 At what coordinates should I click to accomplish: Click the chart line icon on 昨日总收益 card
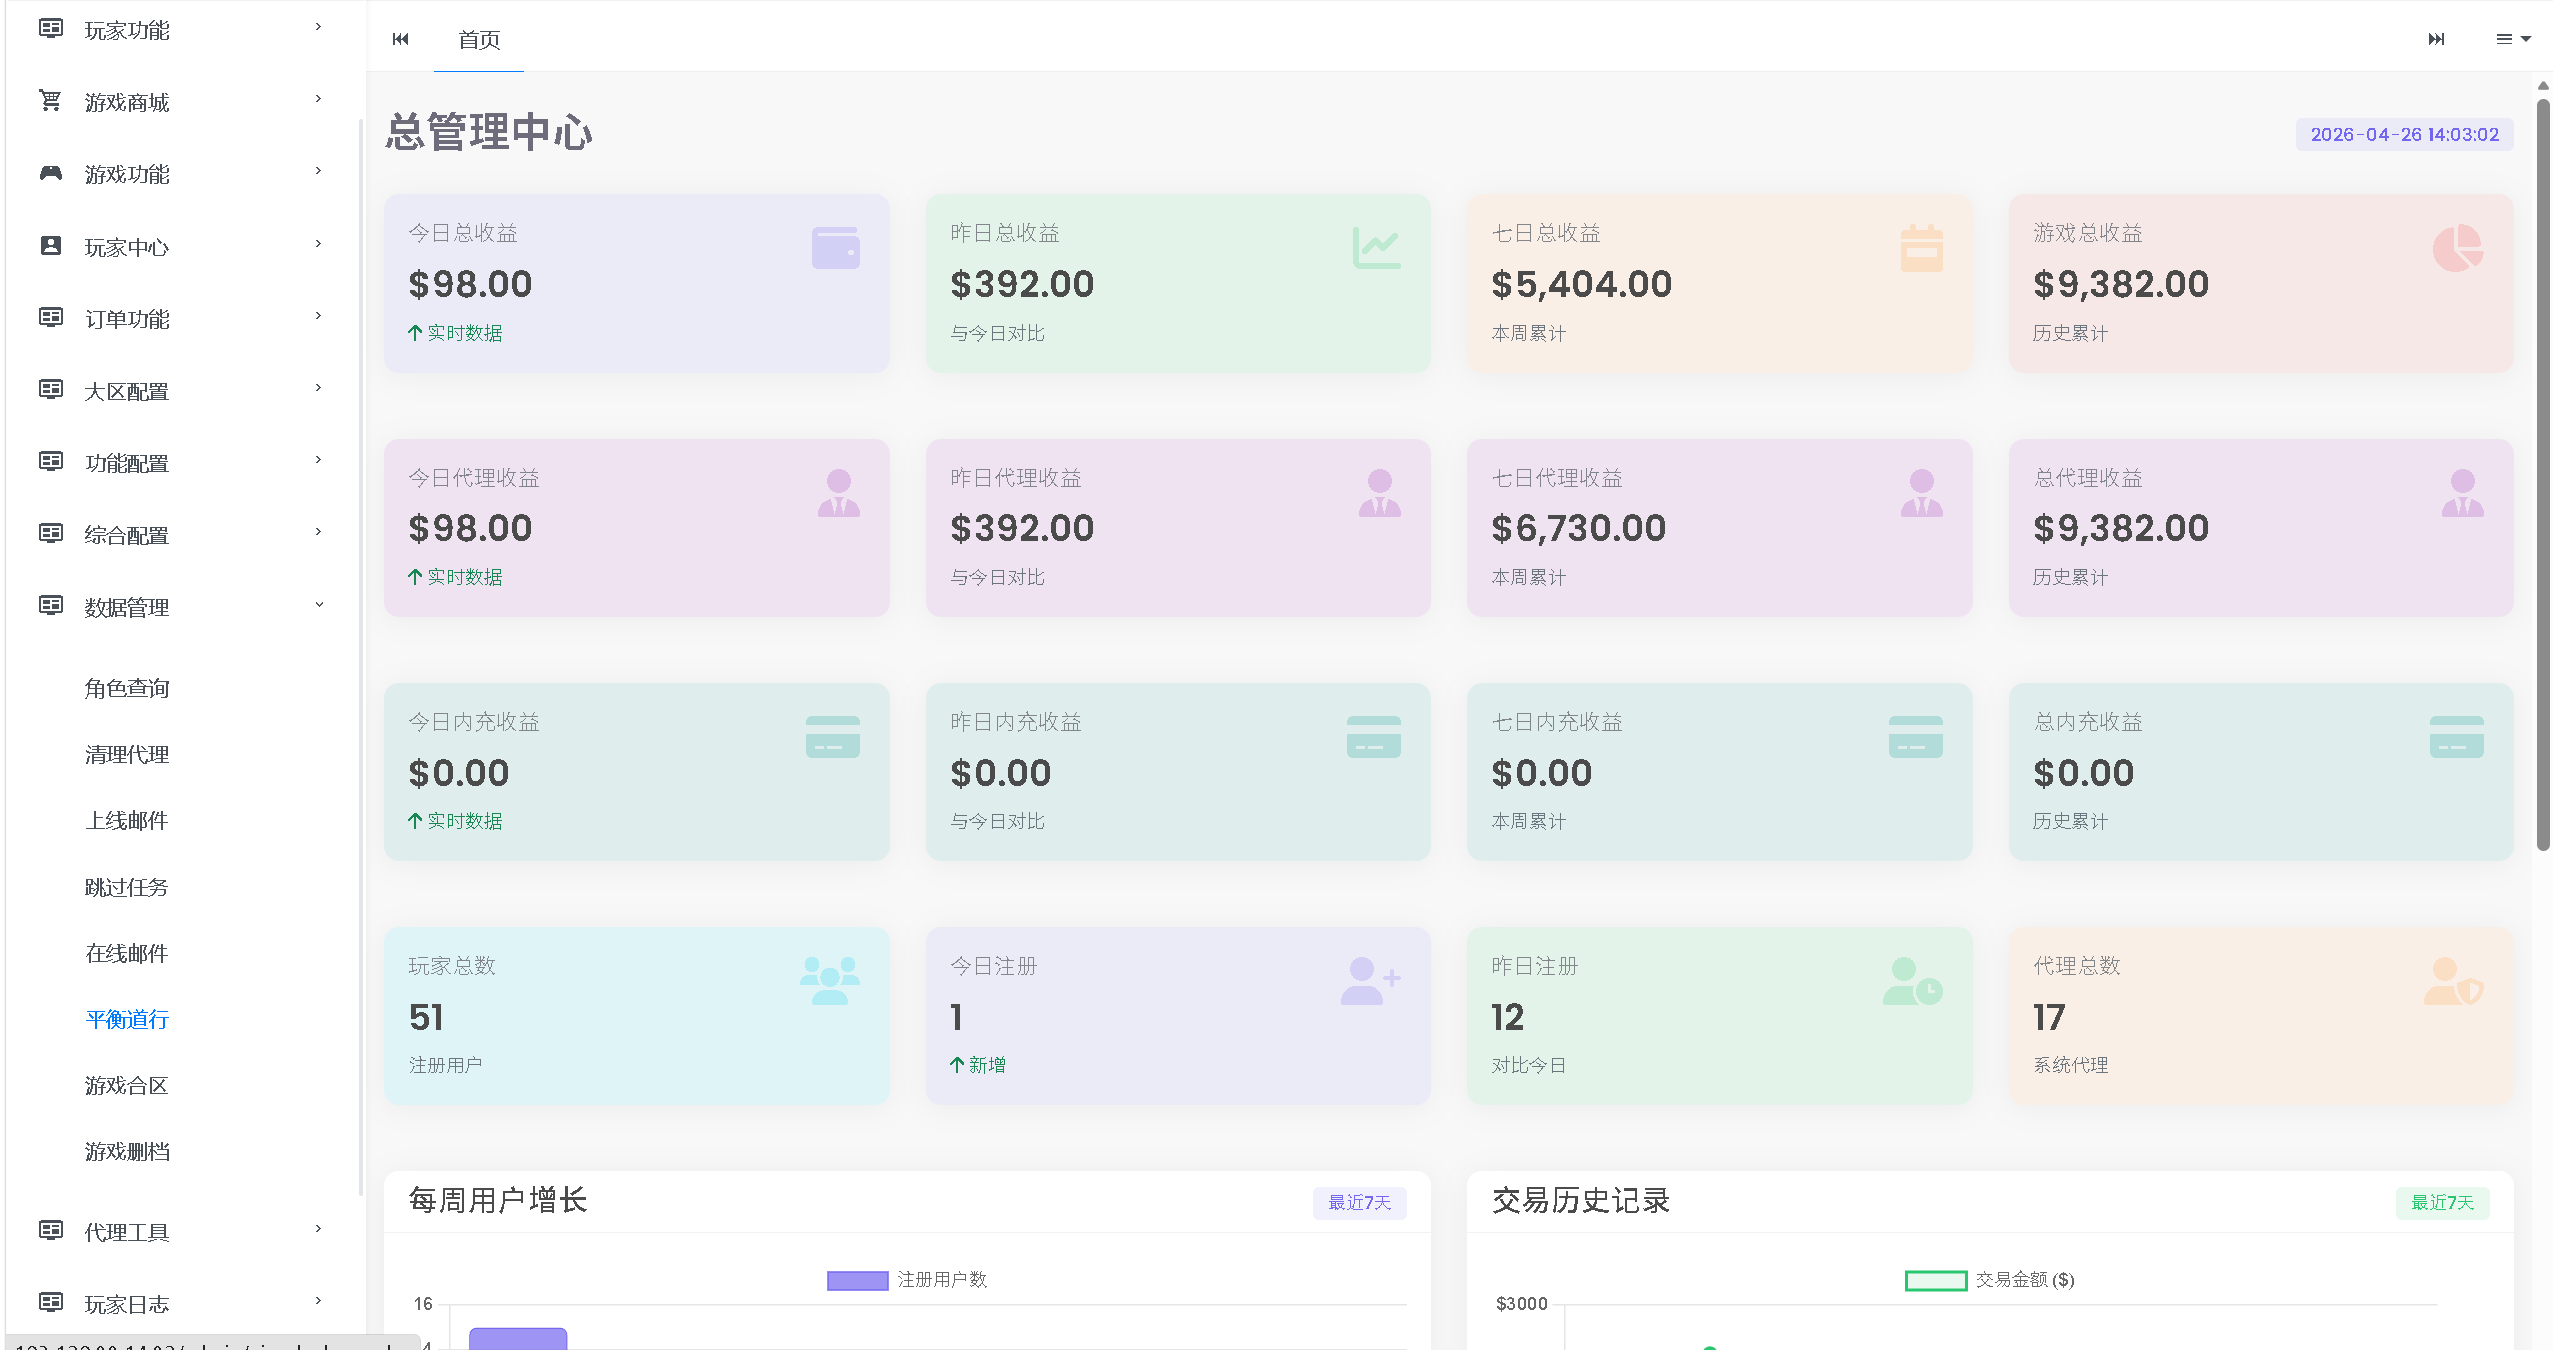pyautogui.click(x=1376, y=248)
